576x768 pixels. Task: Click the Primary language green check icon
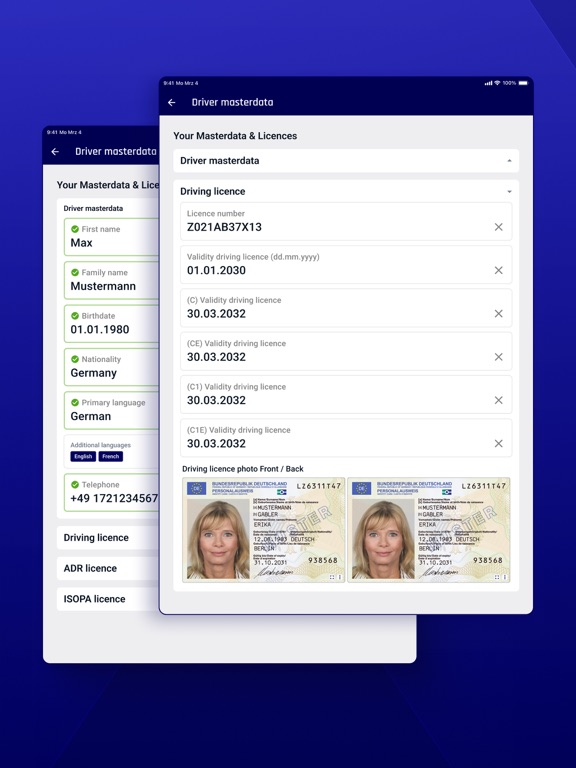coord(75,403)
